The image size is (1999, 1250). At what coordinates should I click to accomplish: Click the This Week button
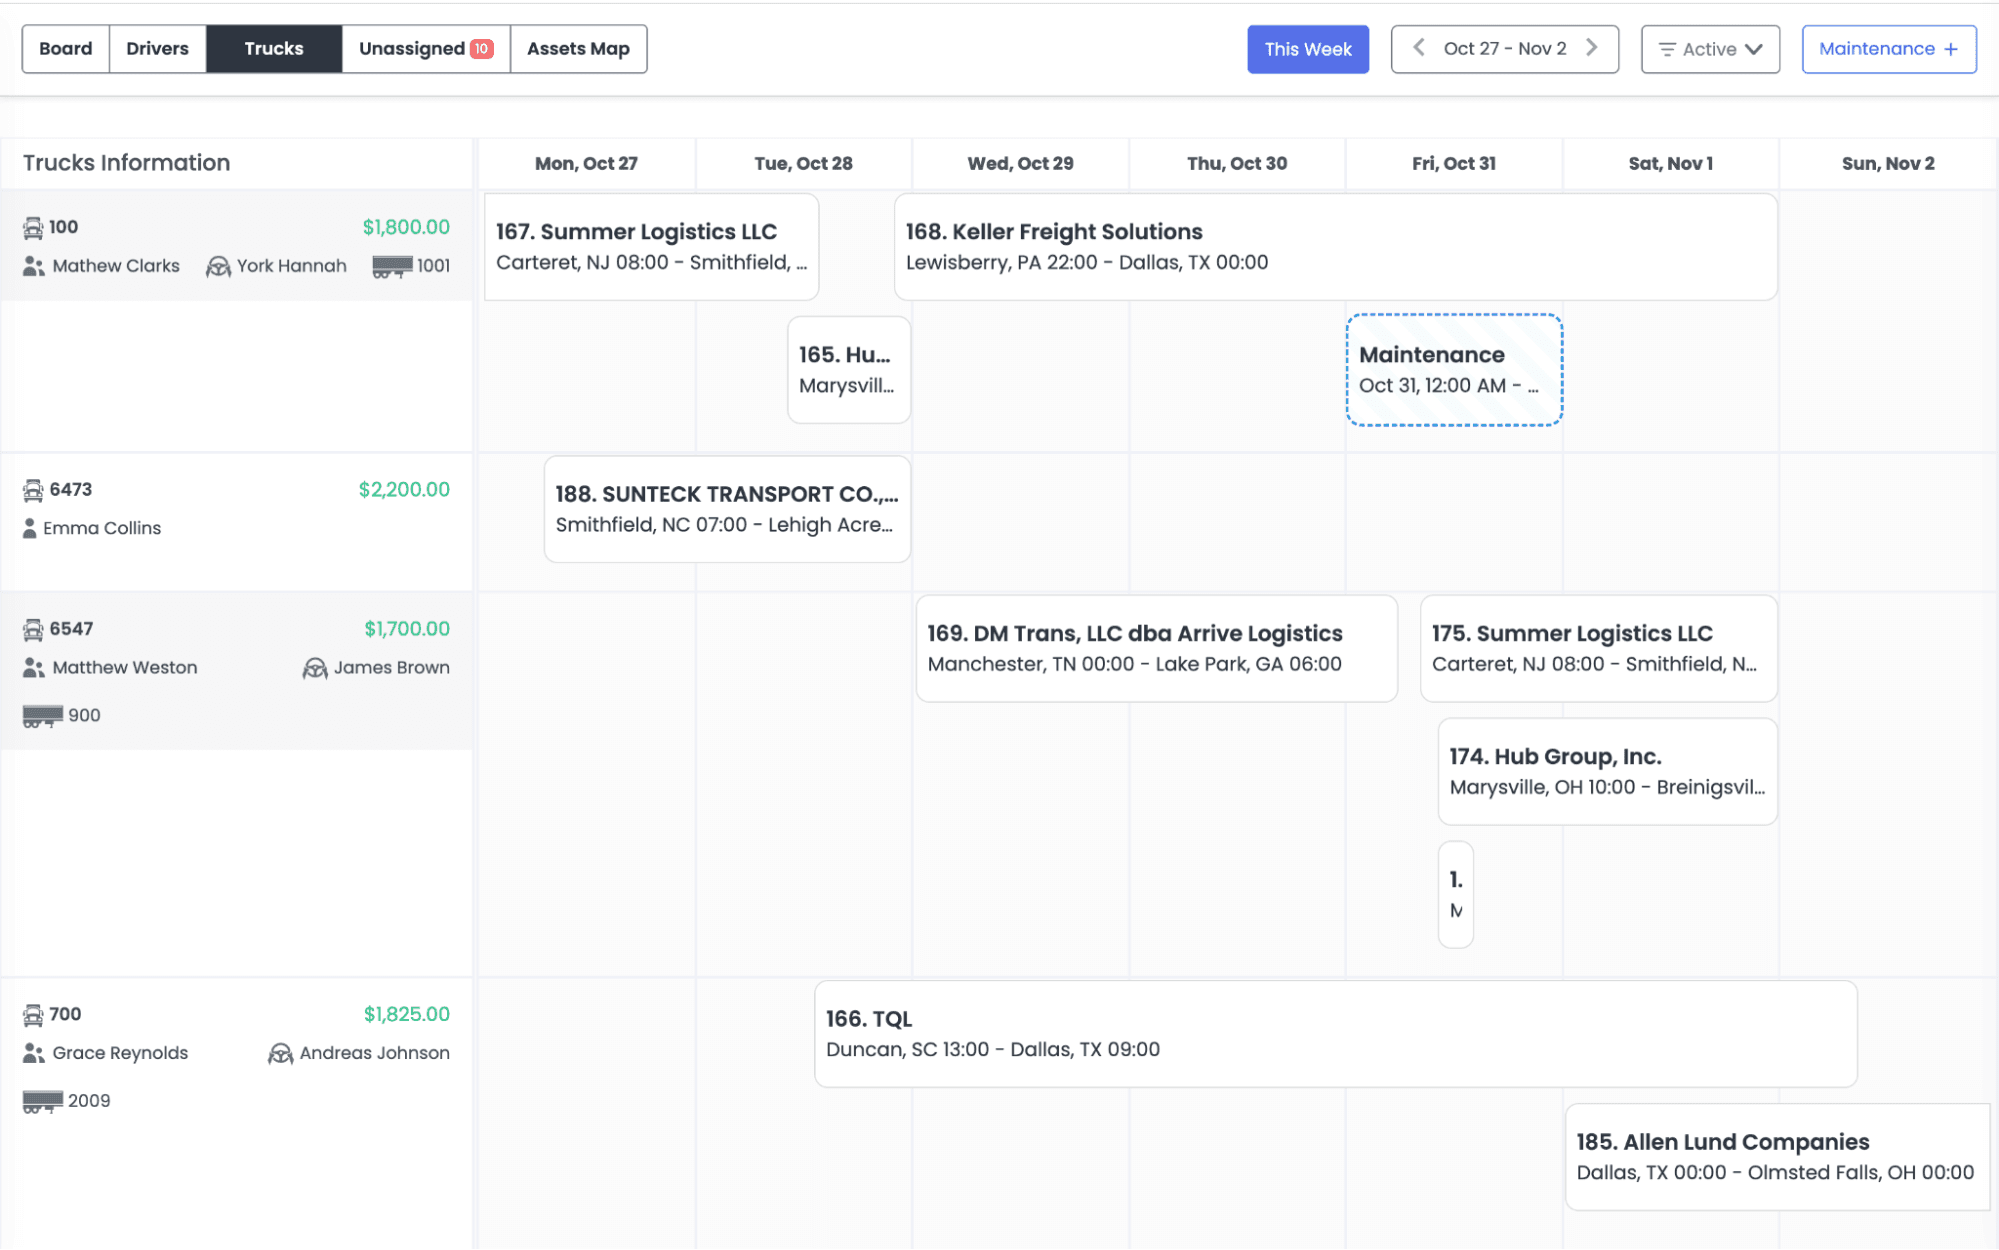pos(1307,49)
